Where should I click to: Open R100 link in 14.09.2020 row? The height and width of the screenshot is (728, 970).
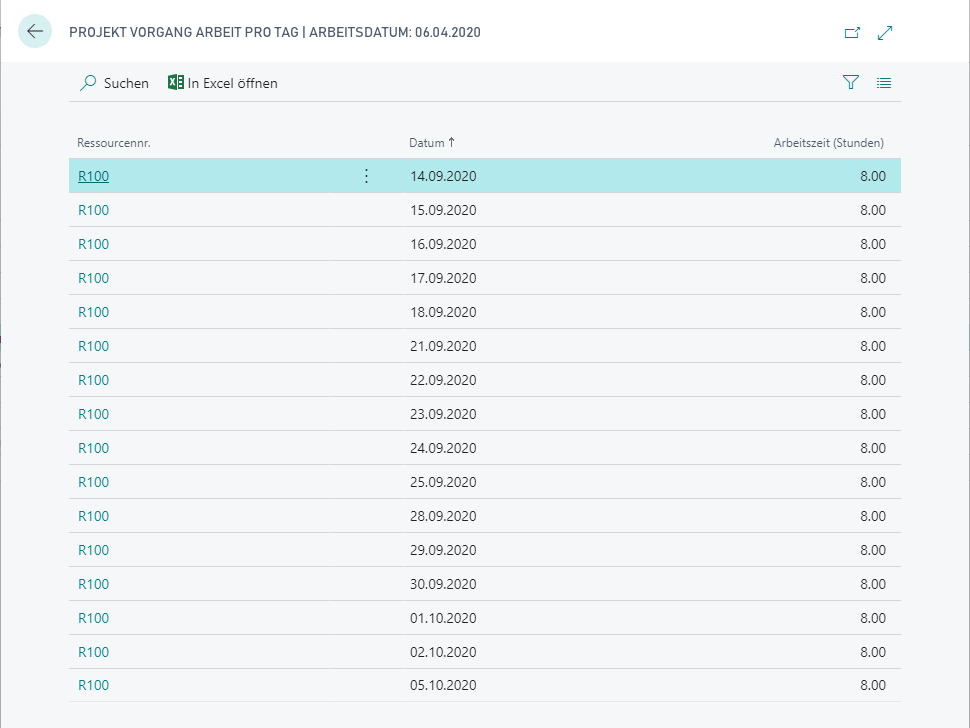pyautogui.click(x=93, y=176)
